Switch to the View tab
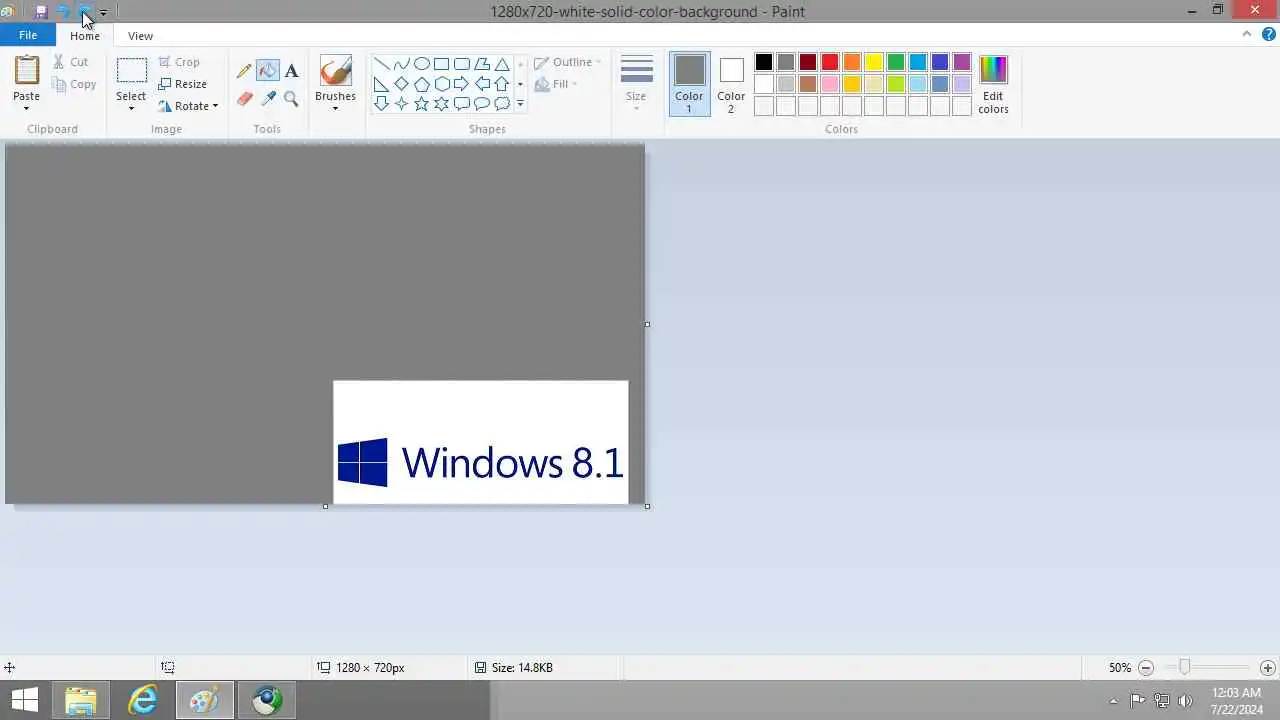Screen dimensions: 1280x720 coord(140,36)
